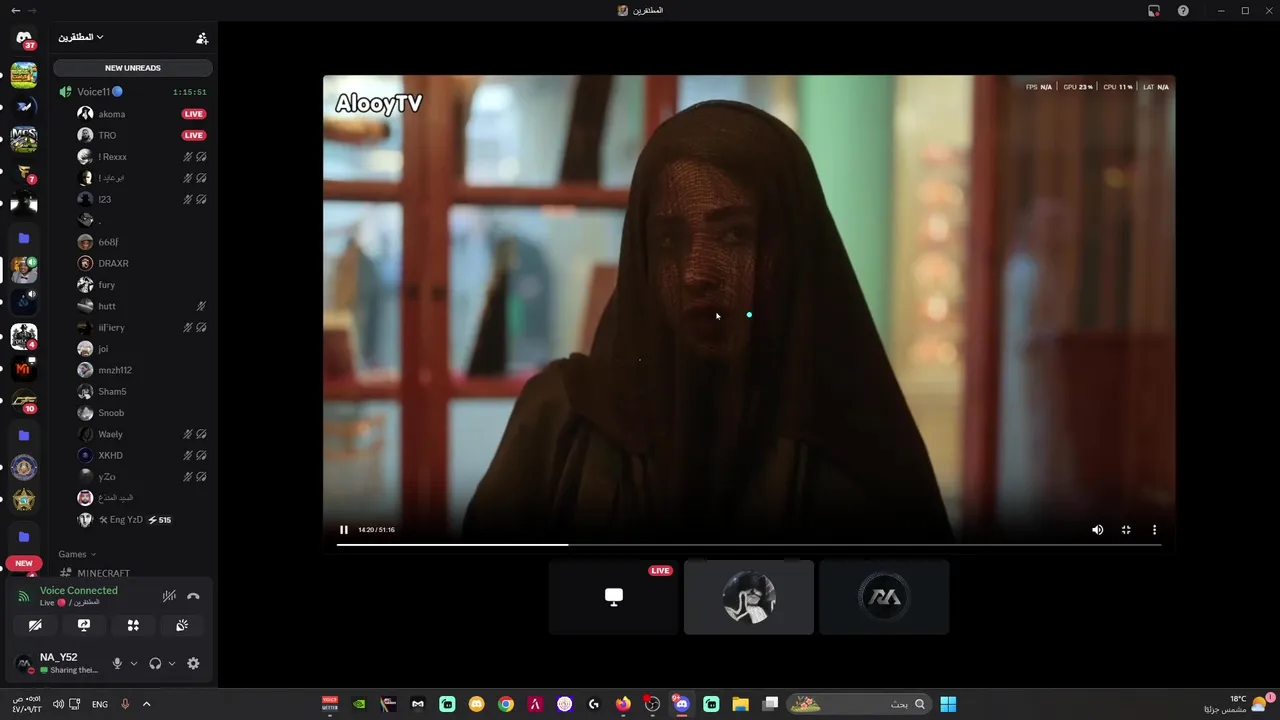Screen dimensions: 1280x720
Task: Mute microphone in user panel
Action: pos(117,663)
